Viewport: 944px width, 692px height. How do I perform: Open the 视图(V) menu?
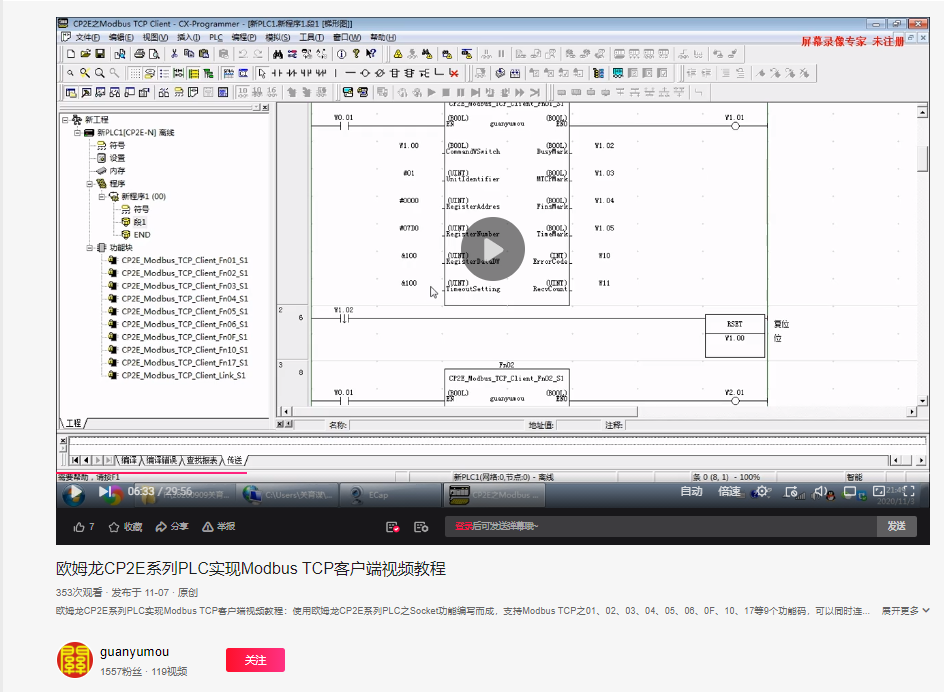155,37
